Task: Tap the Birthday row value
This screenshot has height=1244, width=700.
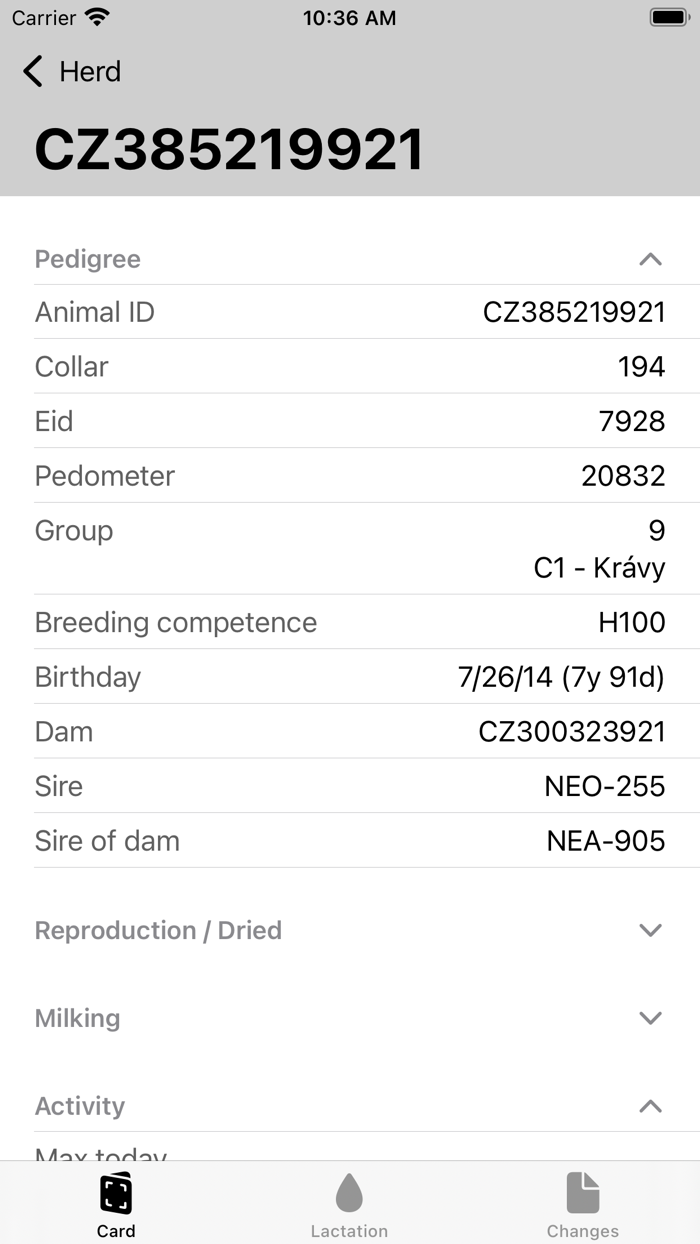Action: click(561, 677)
